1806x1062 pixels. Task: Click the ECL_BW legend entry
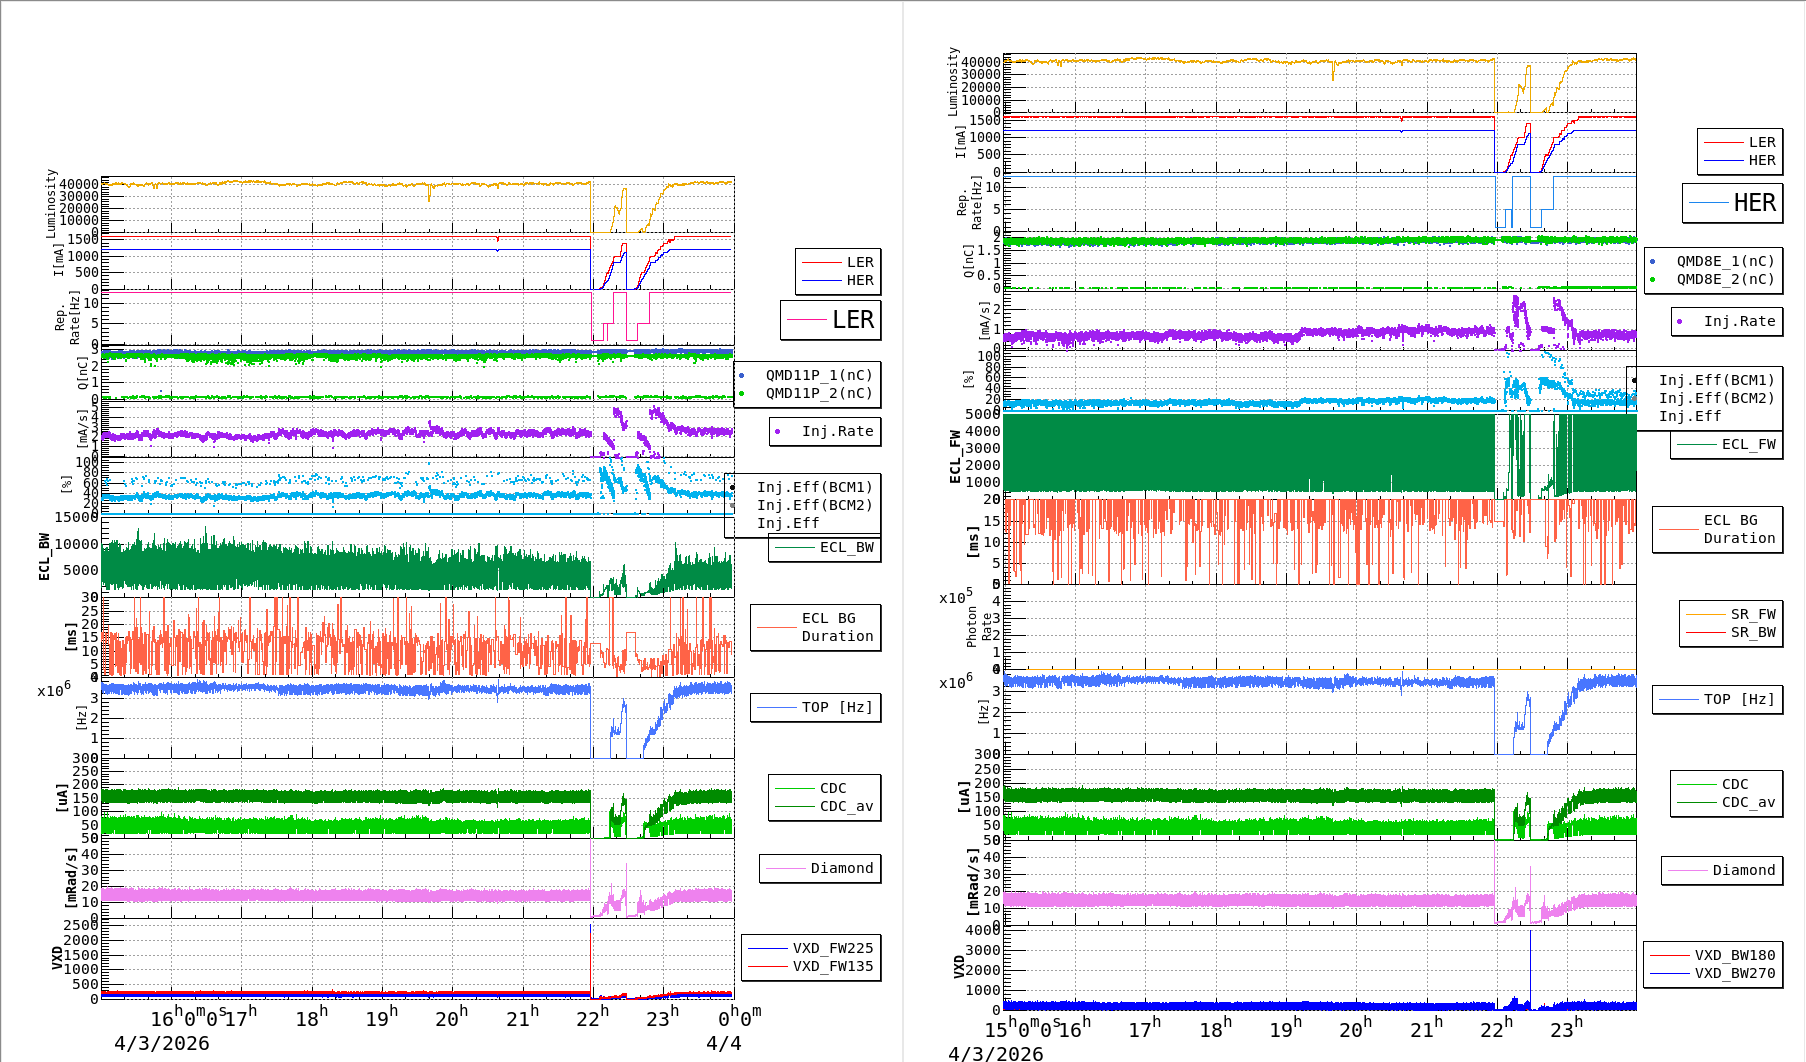coord(825,548)
